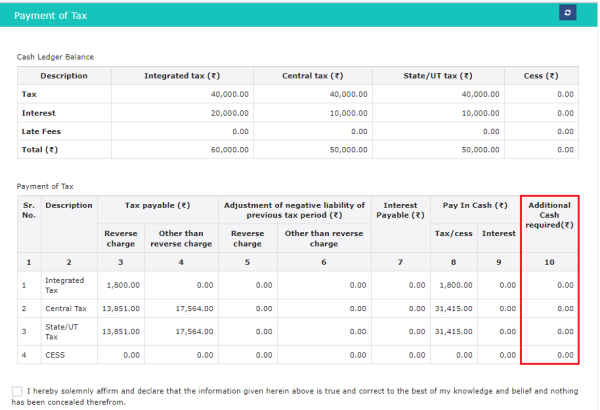Select the Tax payable column group header
This screenshot has height=410, width=600.
[157, 205]
